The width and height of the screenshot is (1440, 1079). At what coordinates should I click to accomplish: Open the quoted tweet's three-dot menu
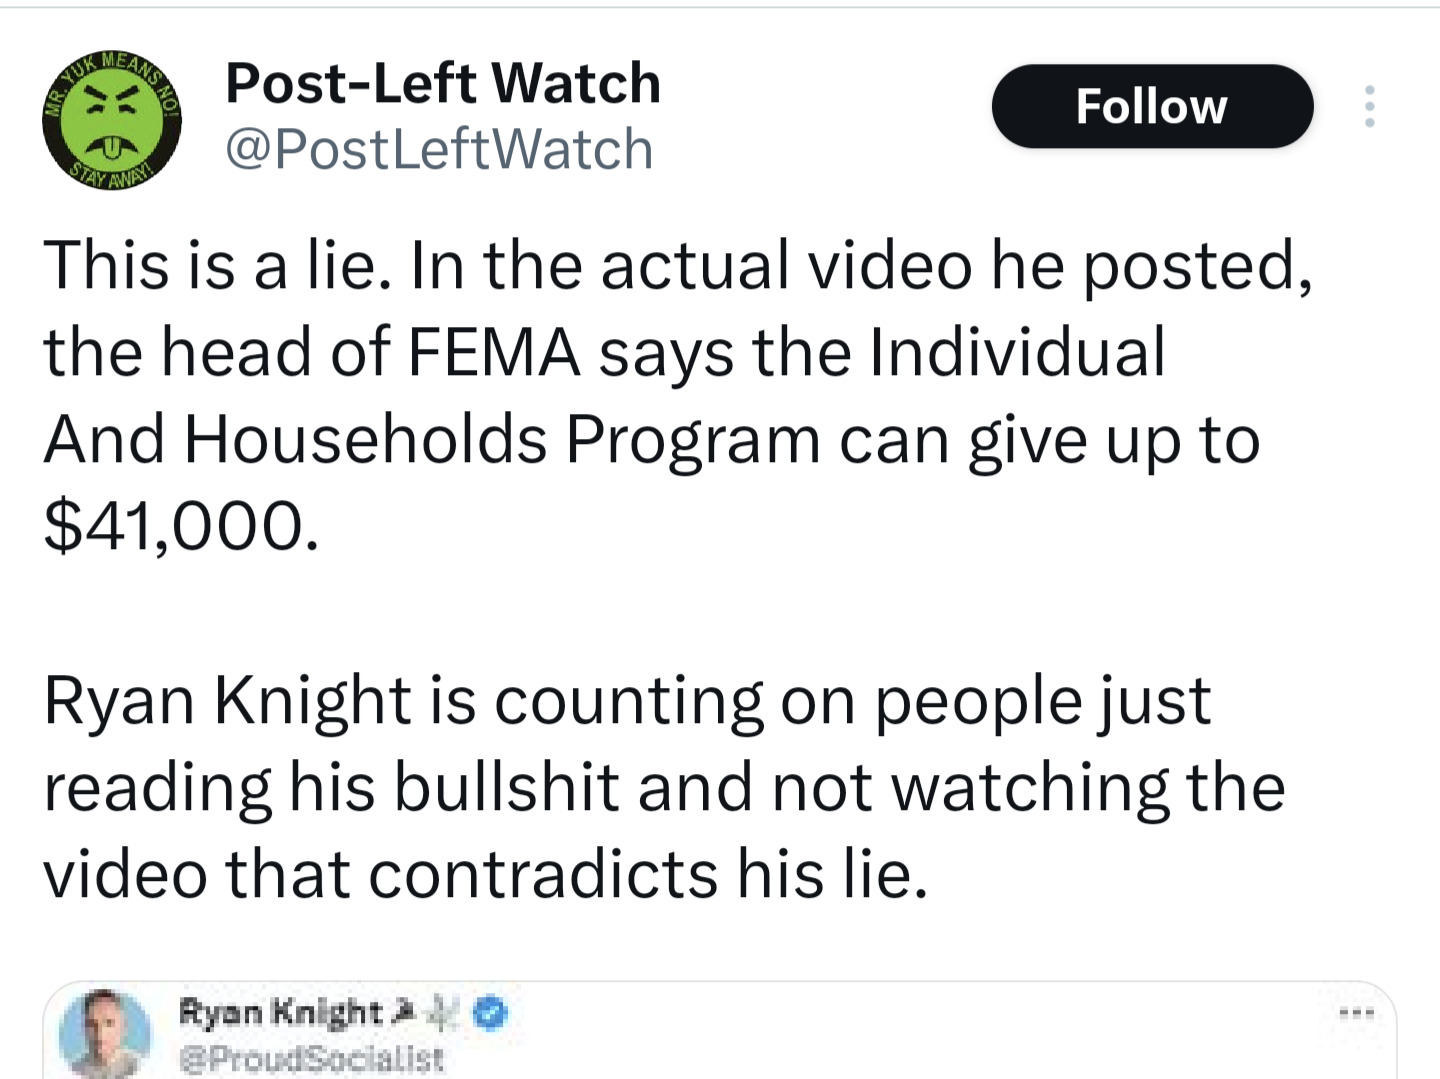(1358, 1014)
